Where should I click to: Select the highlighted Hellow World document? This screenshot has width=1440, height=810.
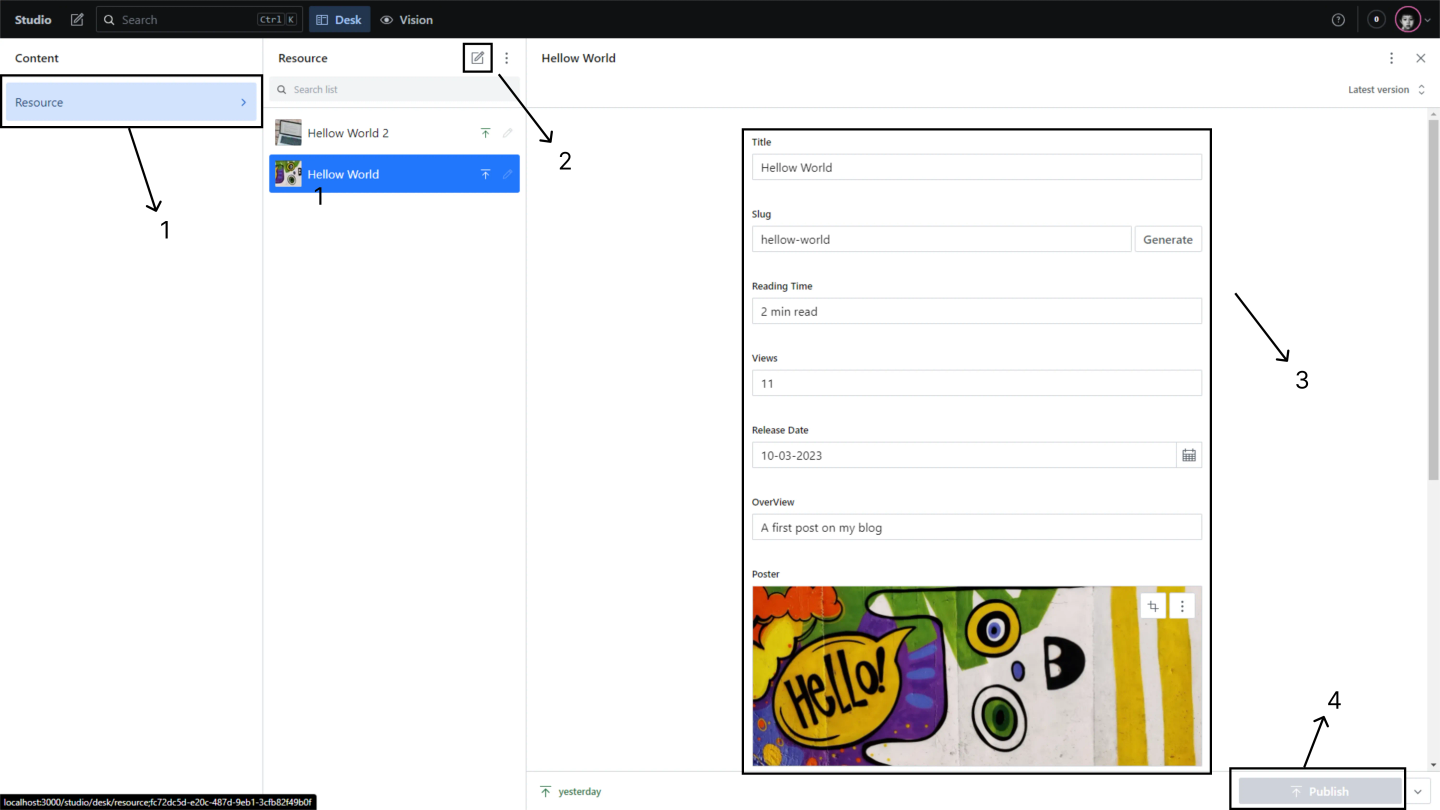coord(394,174)
